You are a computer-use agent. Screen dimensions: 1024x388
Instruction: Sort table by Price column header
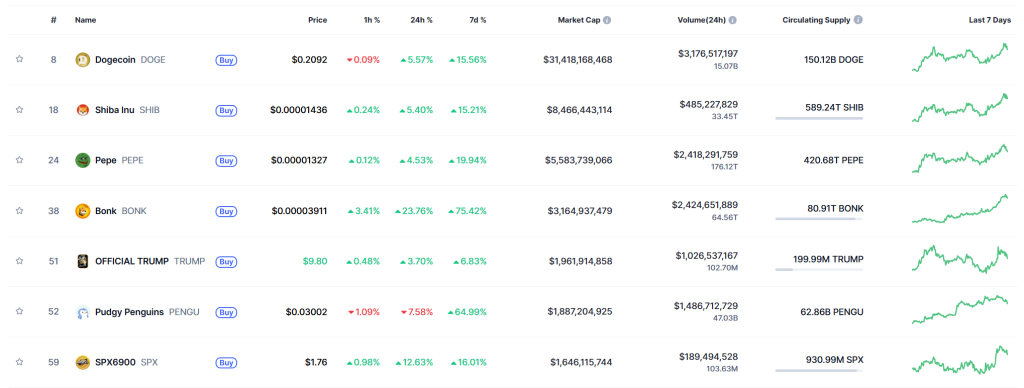(x=317, y=20)
